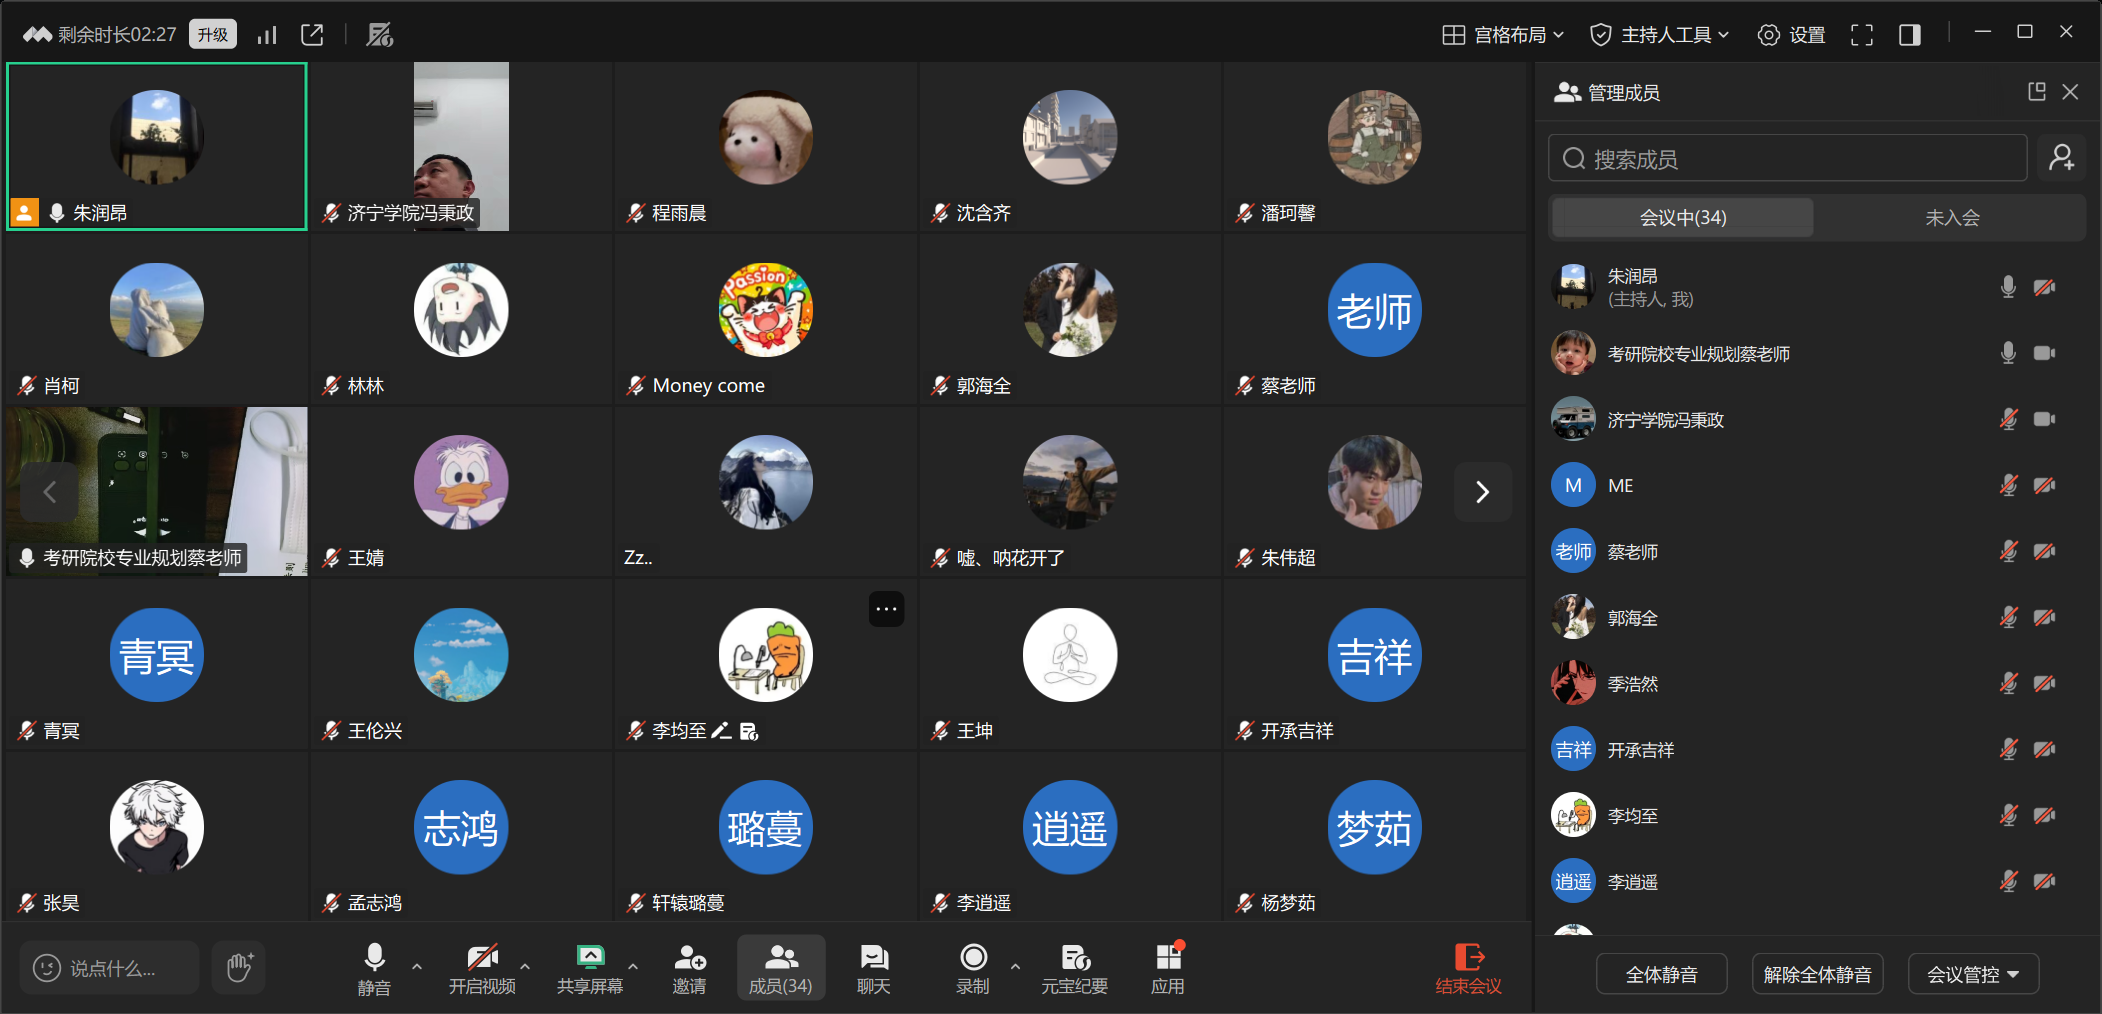Select the in-meeting (34) tab
The image size is (2102, 1014).
tap(1682, 218)
